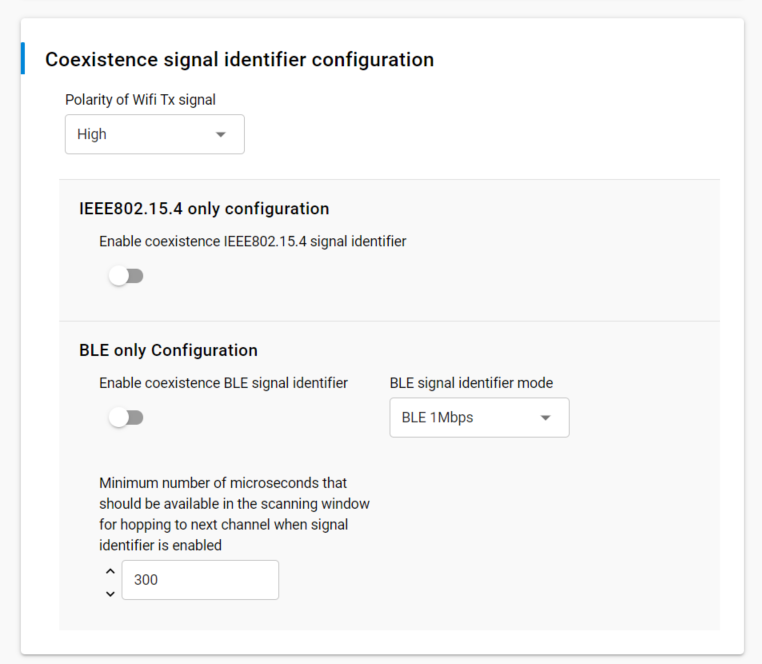
Task: Click 'Enable coexistence IEEE802.15.4 signal identifier' label
Action: pyautogui.click(x=252, y=241)
